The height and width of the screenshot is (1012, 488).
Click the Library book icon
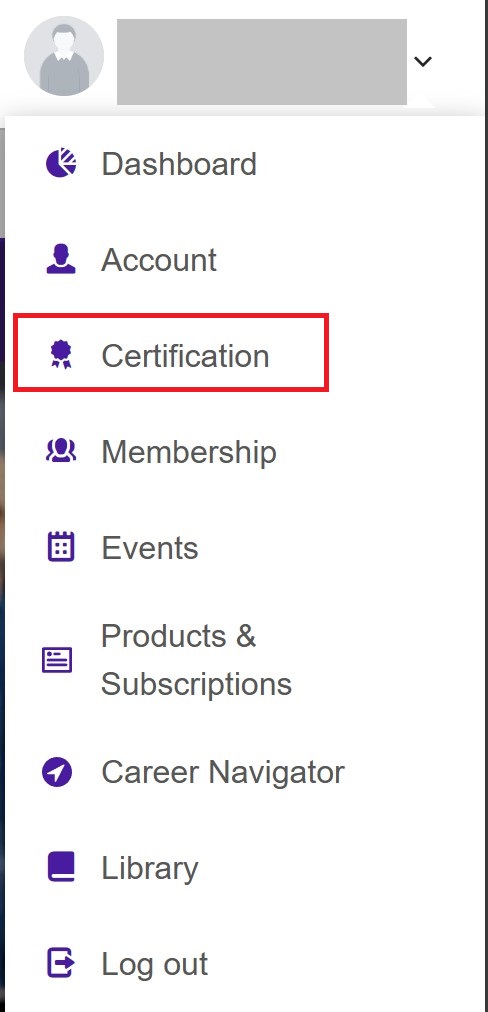coord(61,867)
